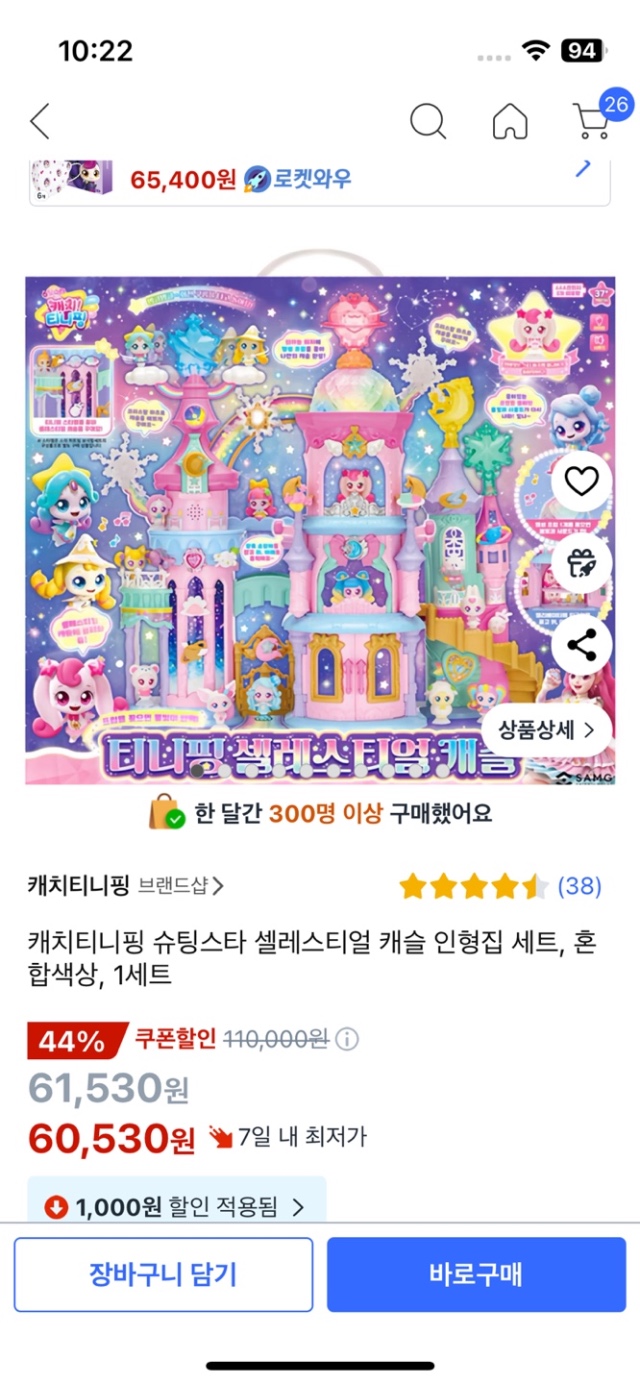This screenshot has height=1384, width=640.
Task: Tap the star rating display
Action: coord(474,885)
